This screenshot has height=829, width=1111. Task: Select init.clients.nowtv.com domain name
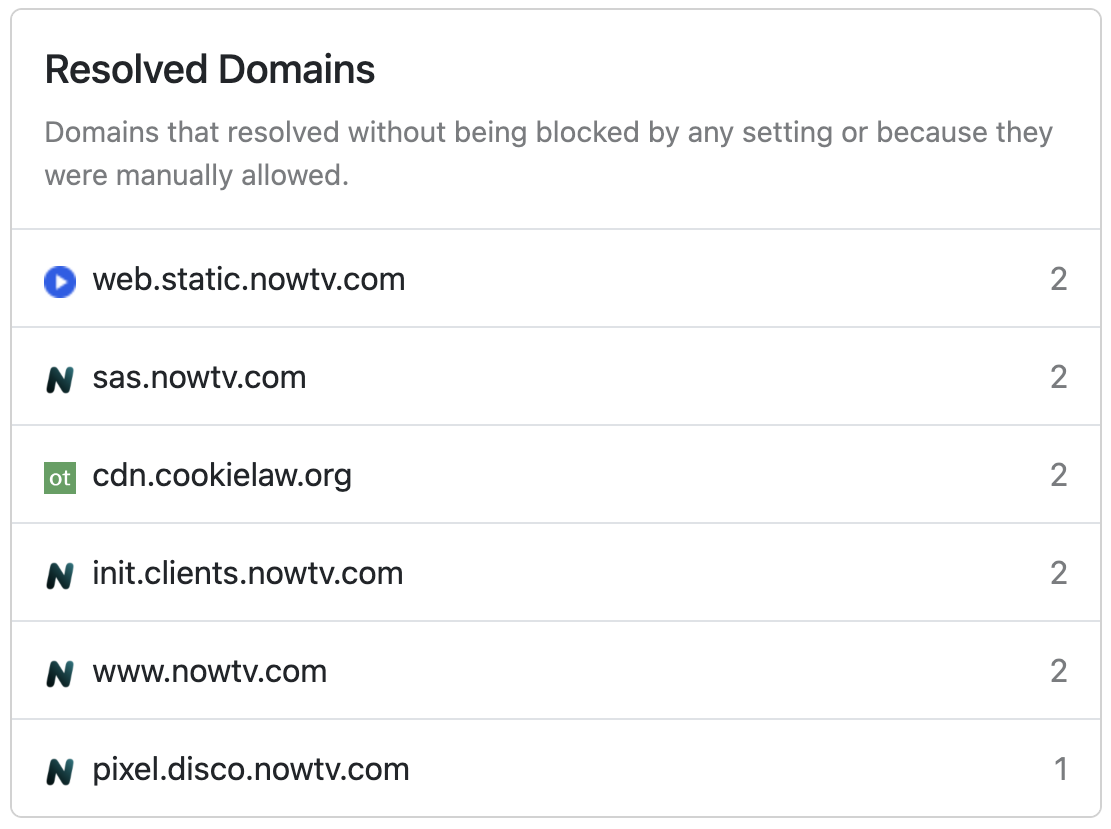[248, 573]
